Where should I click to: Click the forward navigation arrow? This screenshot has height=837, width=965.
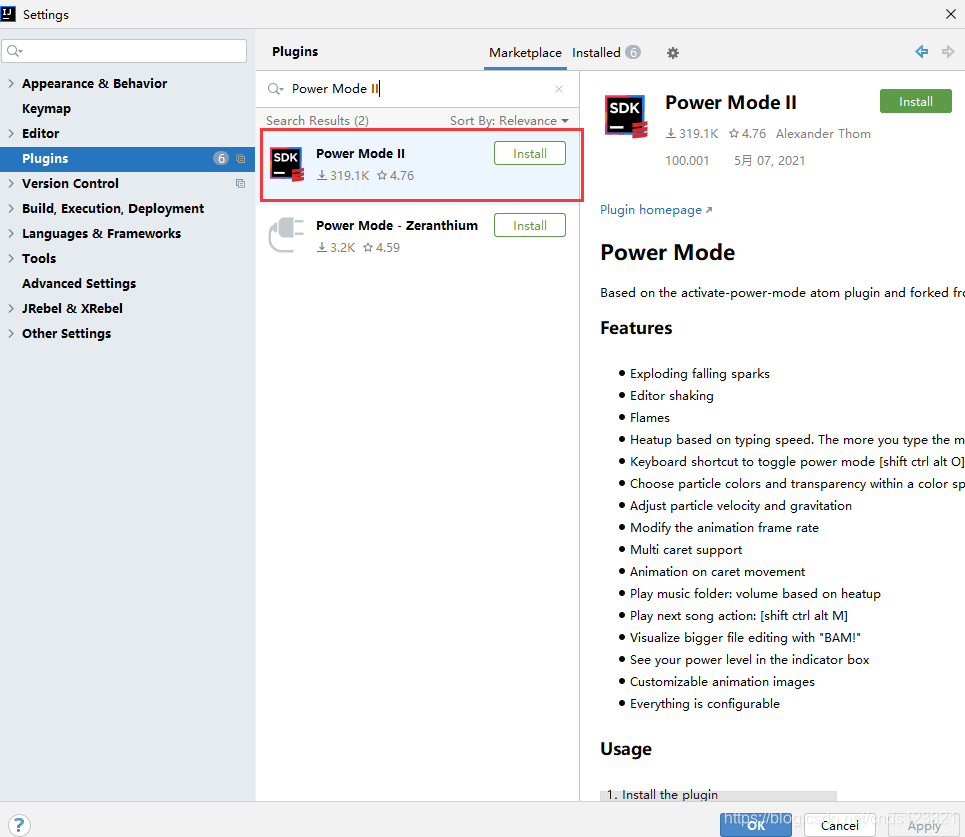[x=948, y=51]
